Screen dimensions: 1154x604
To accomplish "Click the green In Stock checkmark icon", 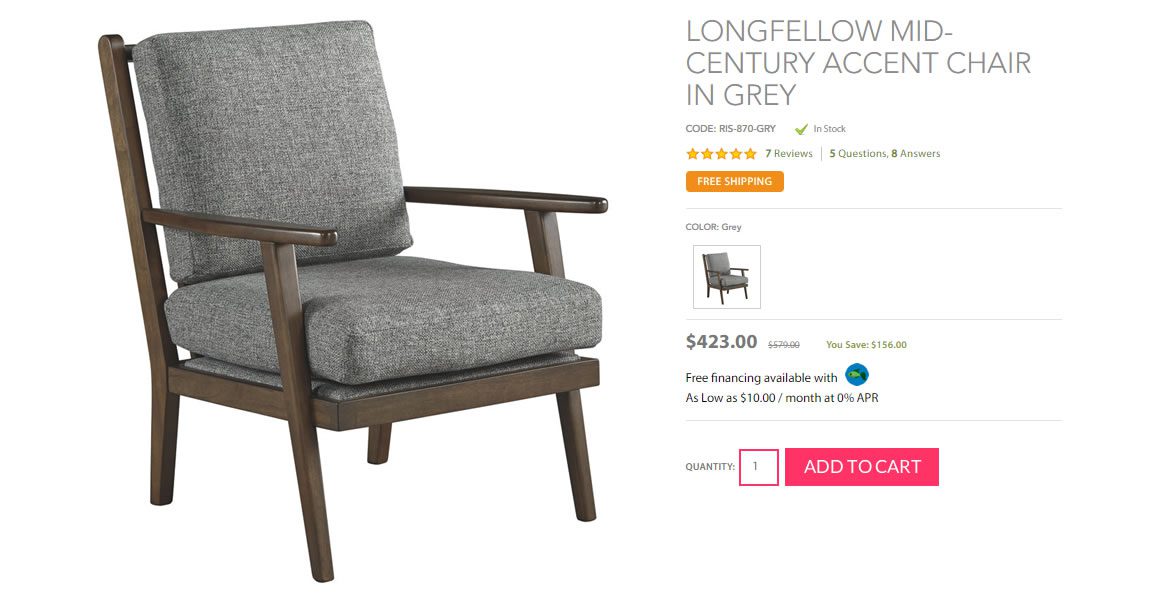I will click(801, 129).
